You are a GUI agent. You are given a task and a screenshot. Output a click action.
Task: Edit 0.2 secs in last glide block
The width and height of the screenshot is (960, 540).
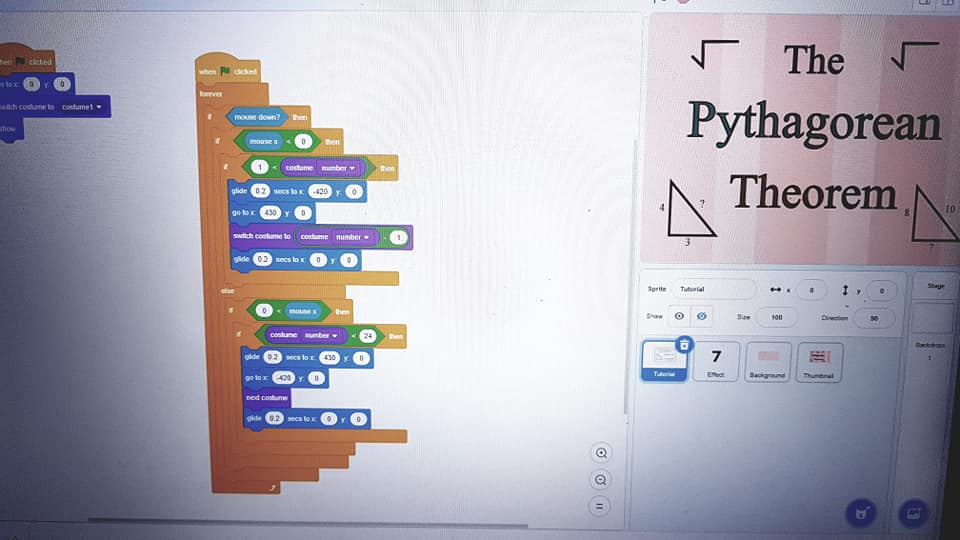[274, 418]
